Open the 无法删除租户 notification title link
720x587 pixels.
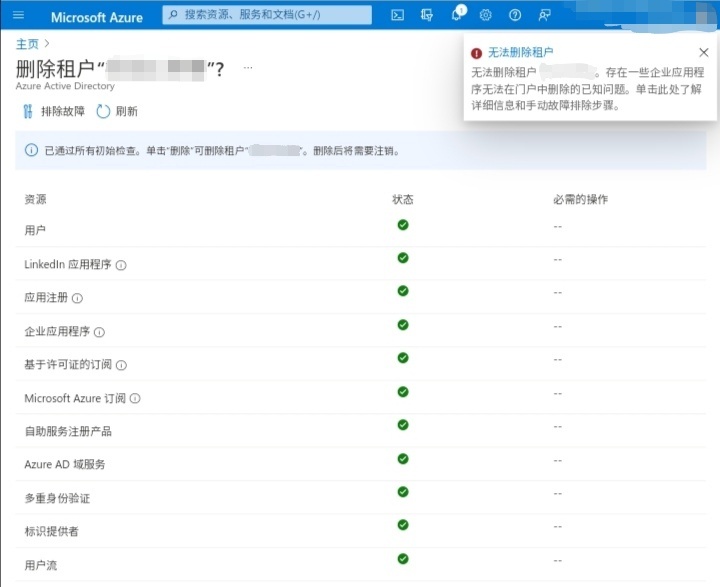[520, 52]
